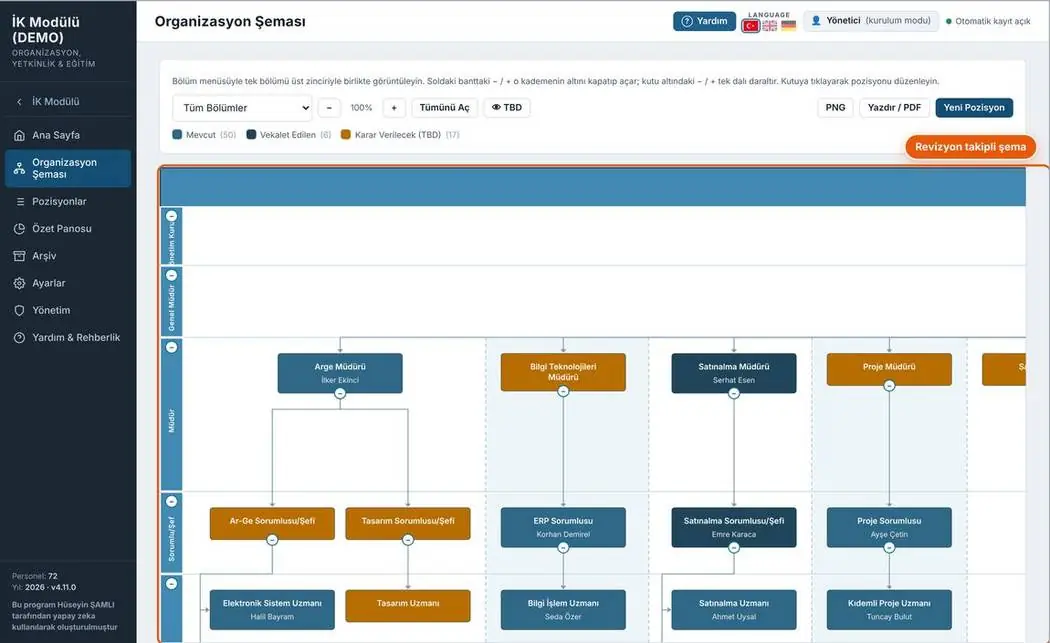Toggle Mevcut legend filter
This screenshot has width=1050, height=643.
[204, 135]
